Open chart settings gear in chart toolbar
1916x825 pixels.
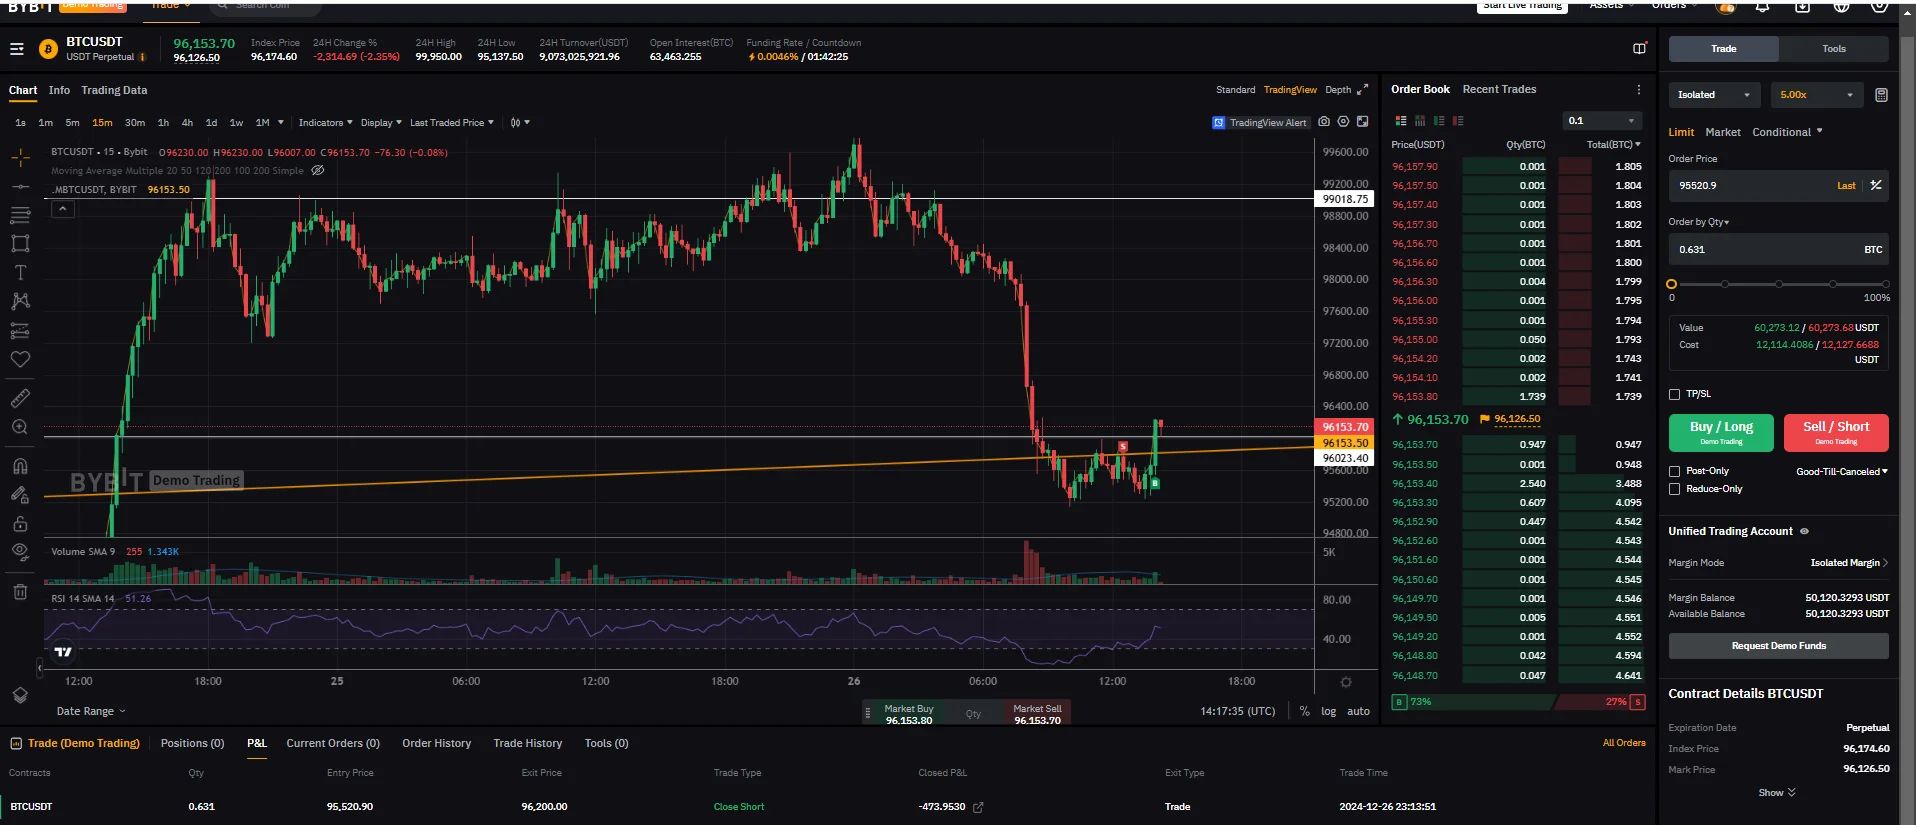tap(1343, 122)
